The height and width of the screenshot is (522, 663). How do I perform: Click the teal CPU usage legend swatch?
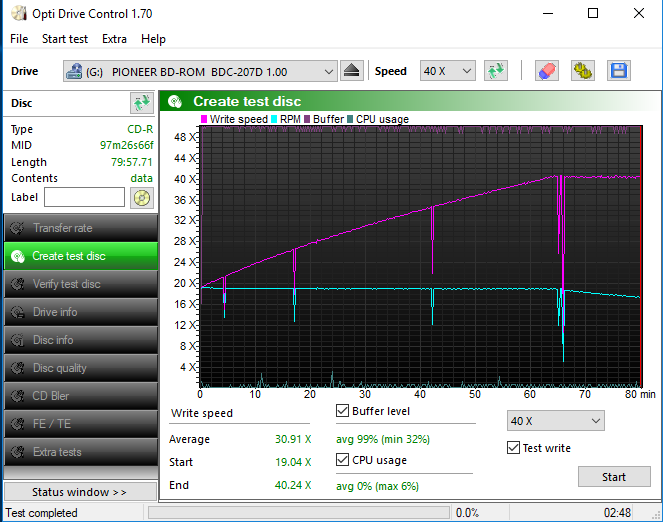(x=350, y=119)
